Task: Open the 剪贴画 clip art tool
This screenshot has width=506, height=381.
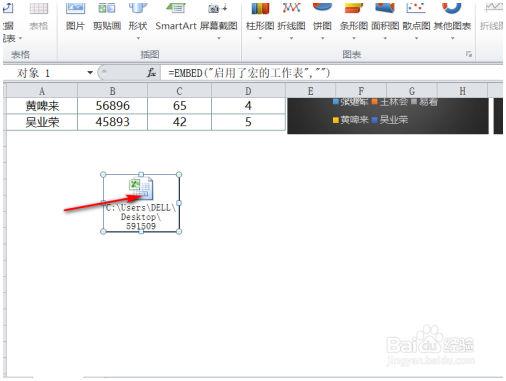Action: coord(107,17)
